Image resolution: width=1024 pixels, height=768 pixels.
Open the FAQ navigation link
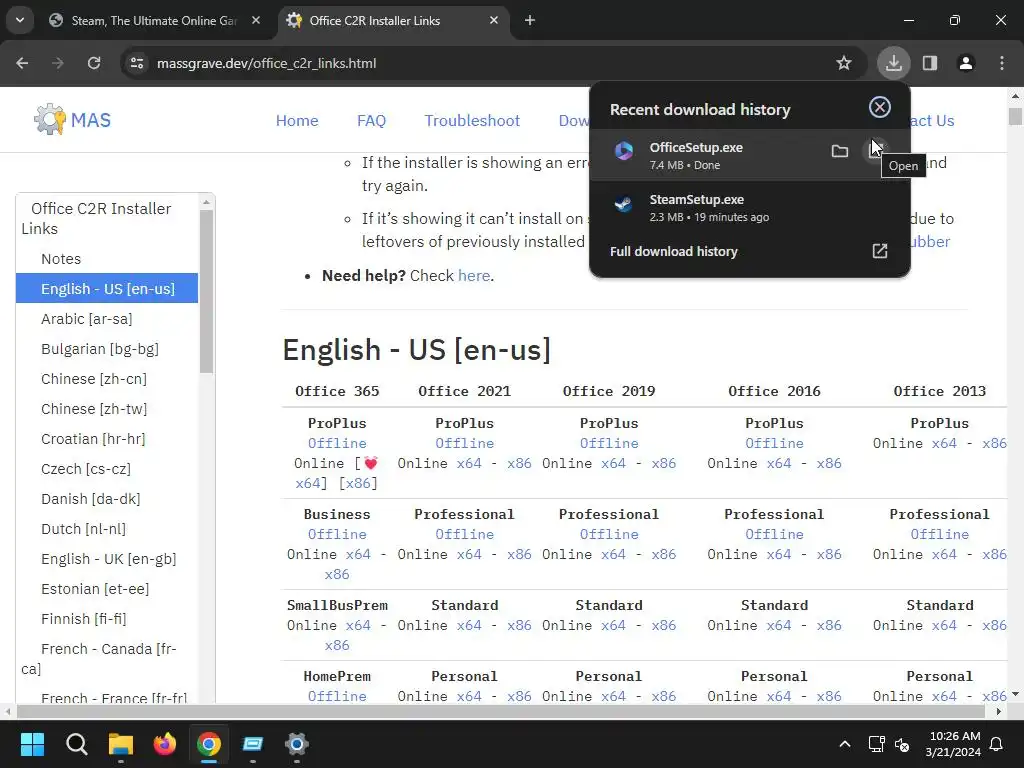372,121
